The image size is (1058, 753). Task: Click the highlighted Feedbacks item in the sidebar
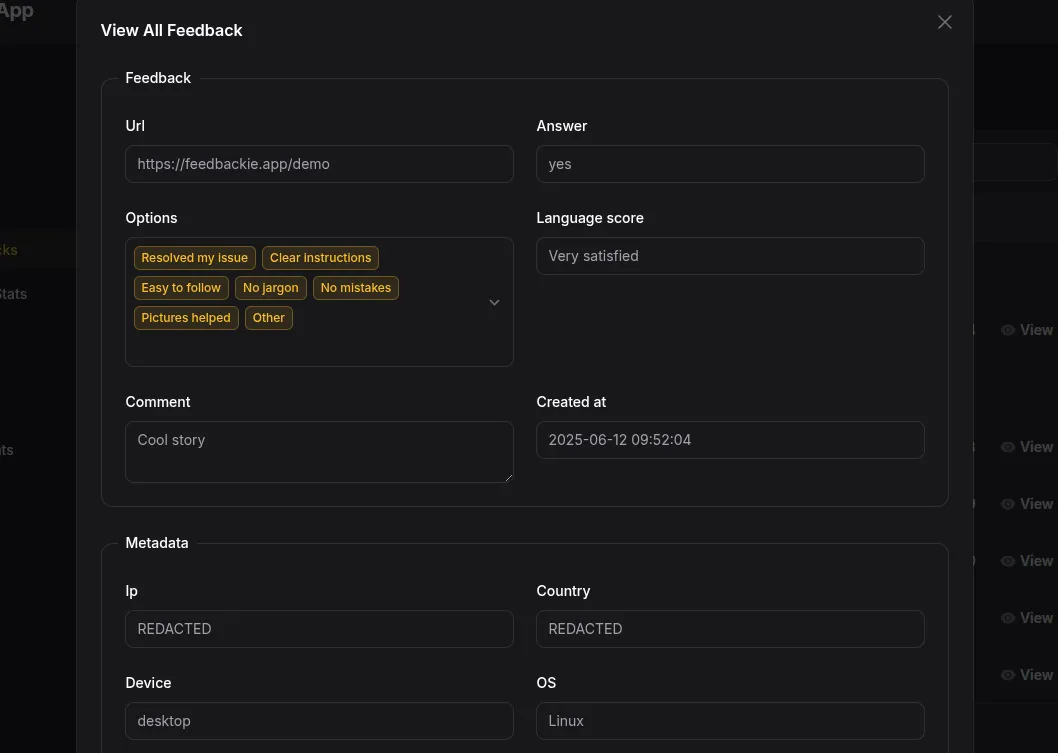(x=7, y=249)
